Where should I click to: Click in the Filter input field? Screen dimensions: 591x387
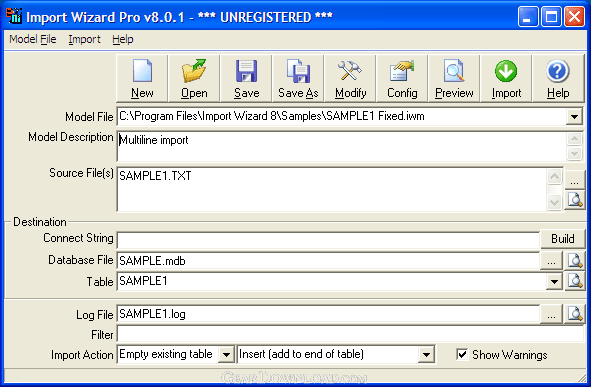tap(350, 334)
